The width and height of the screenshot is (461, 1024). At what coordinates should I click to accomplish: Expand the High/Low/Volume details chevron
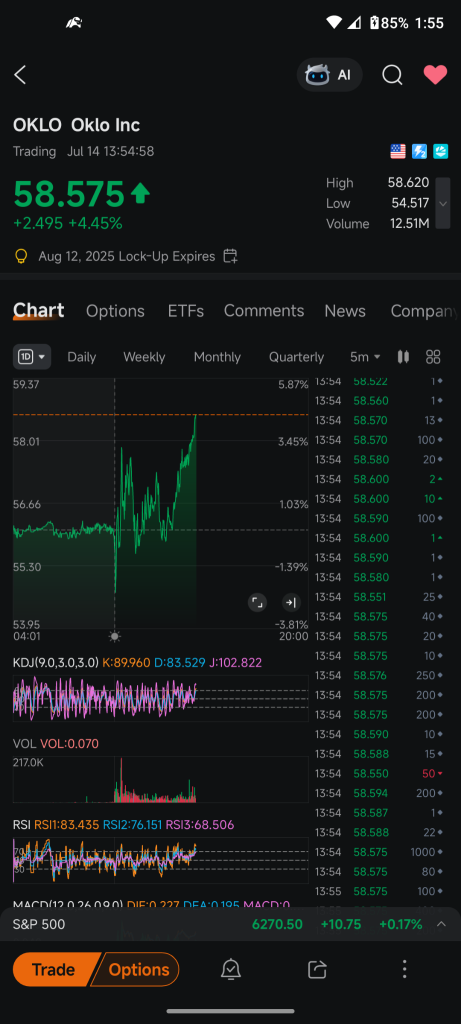[x=443, y=203]
